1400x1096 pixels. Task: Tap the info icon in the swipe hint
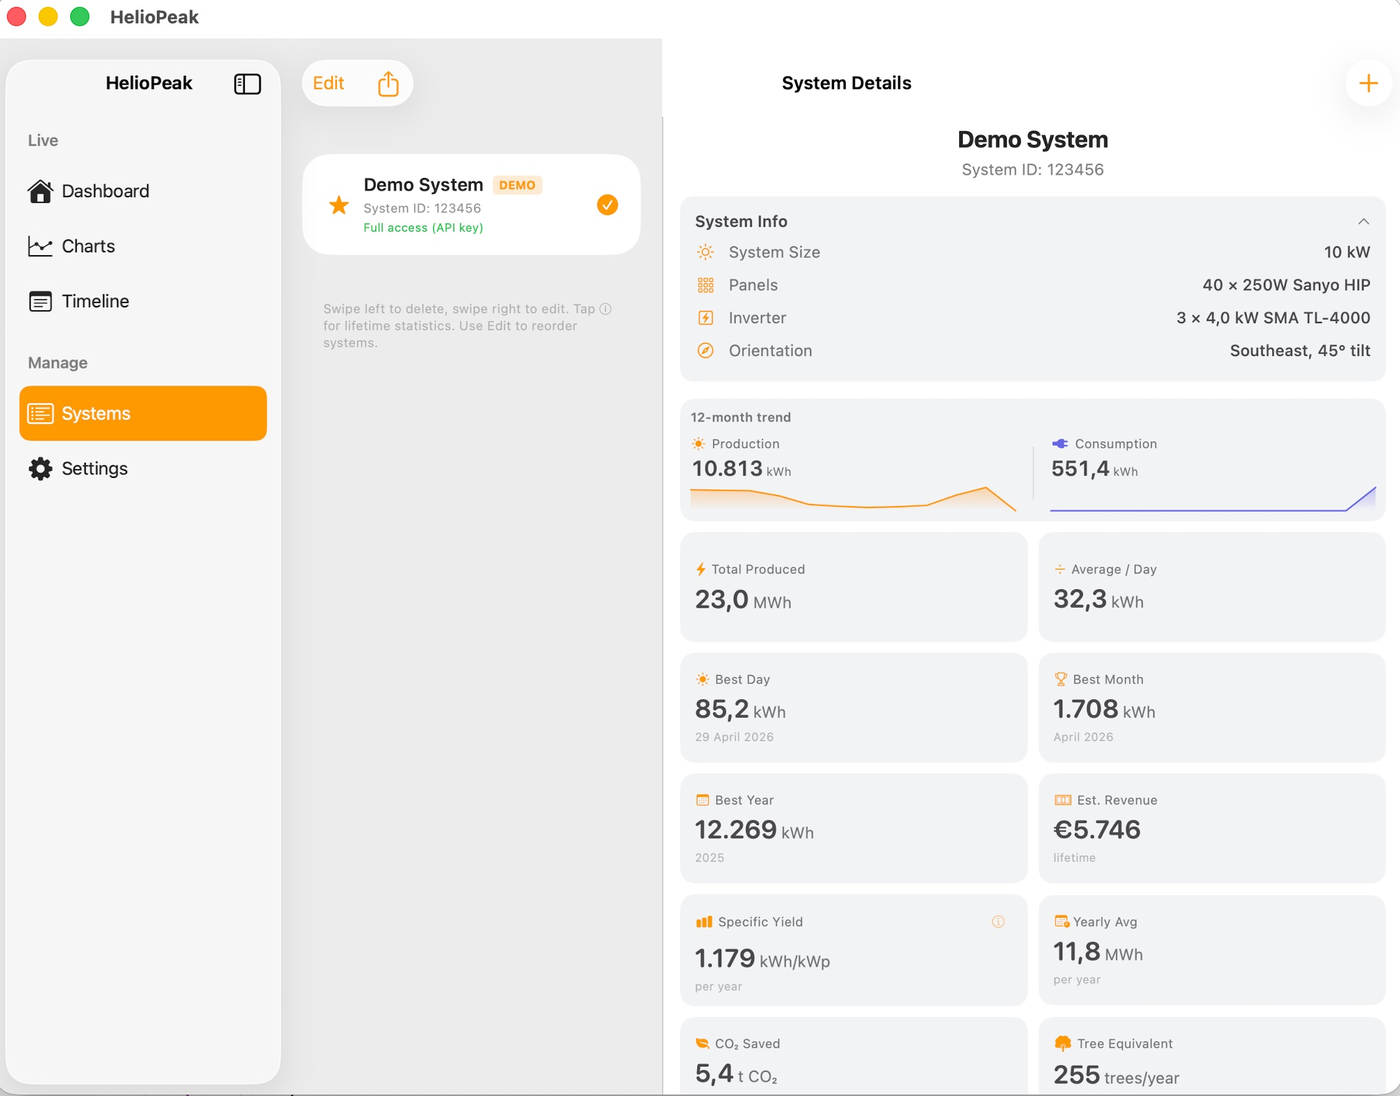click(x=605, y=309)
